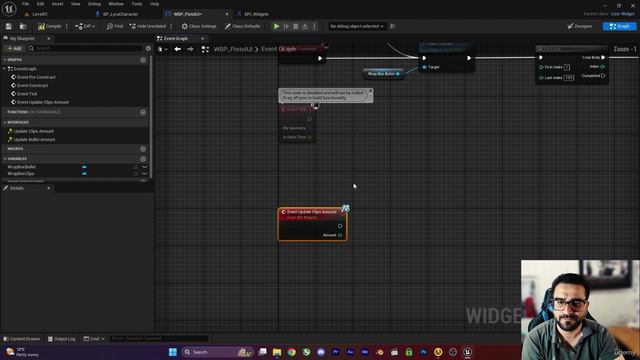Click WrapBoxClips variable type color pill
640x360 pixels.
click(x=84, y=173)
